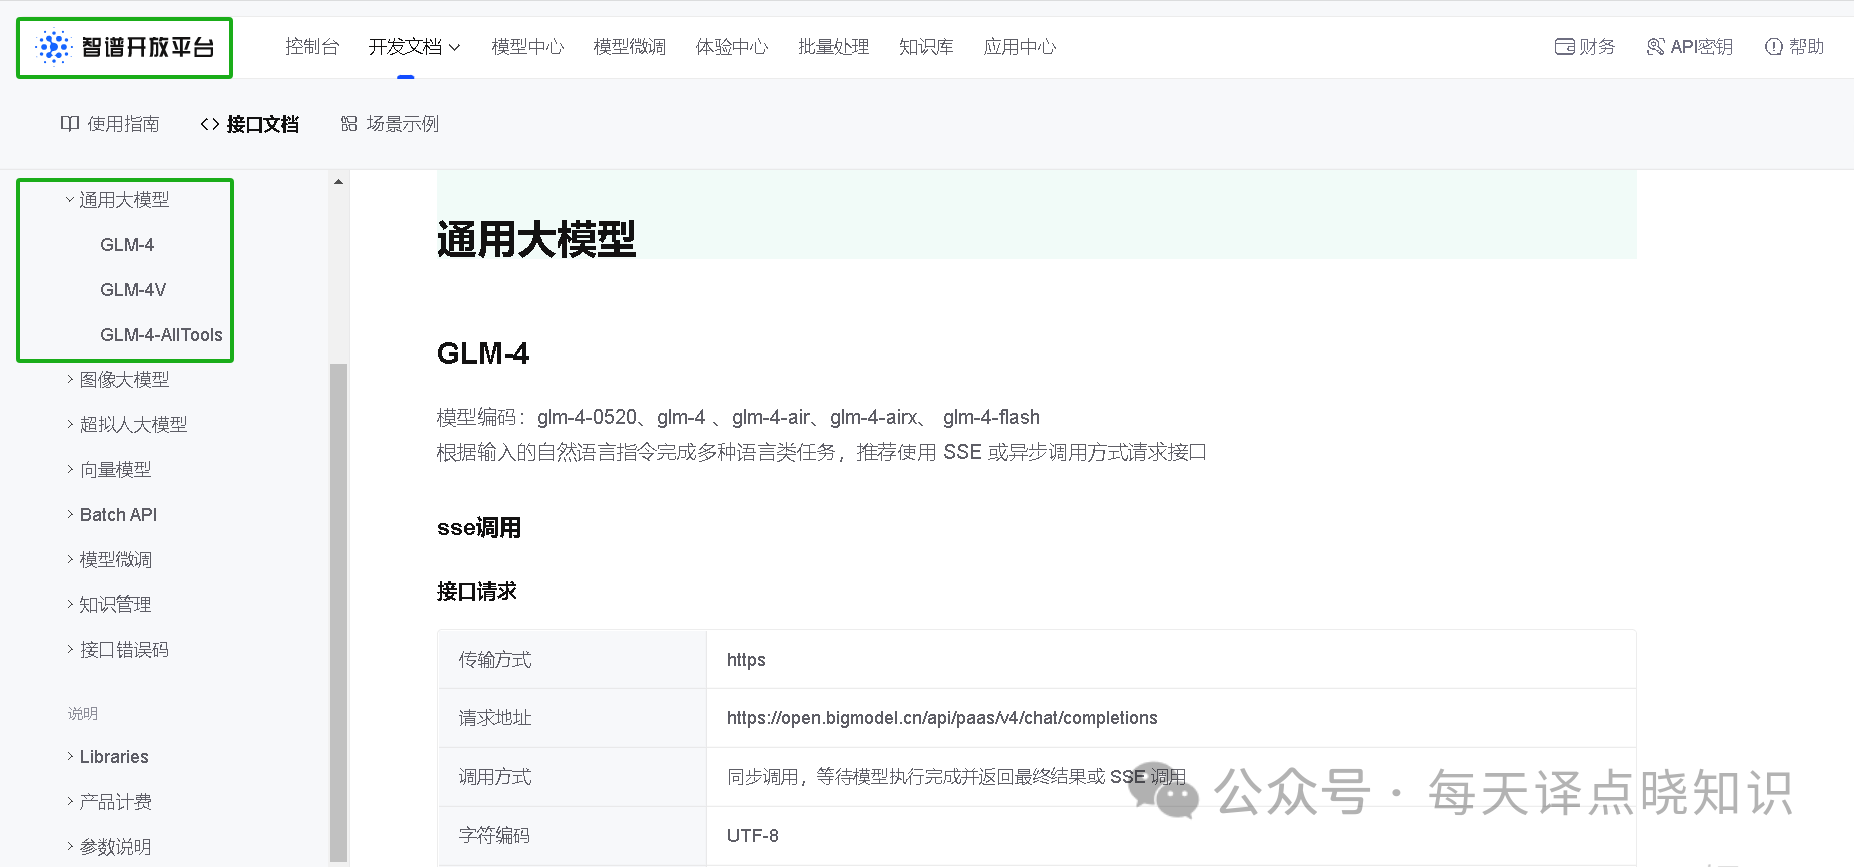Viewport: 1854px width, 867px height.
Task: Click the 接口请求 subheading
Action: pos(477,592)
